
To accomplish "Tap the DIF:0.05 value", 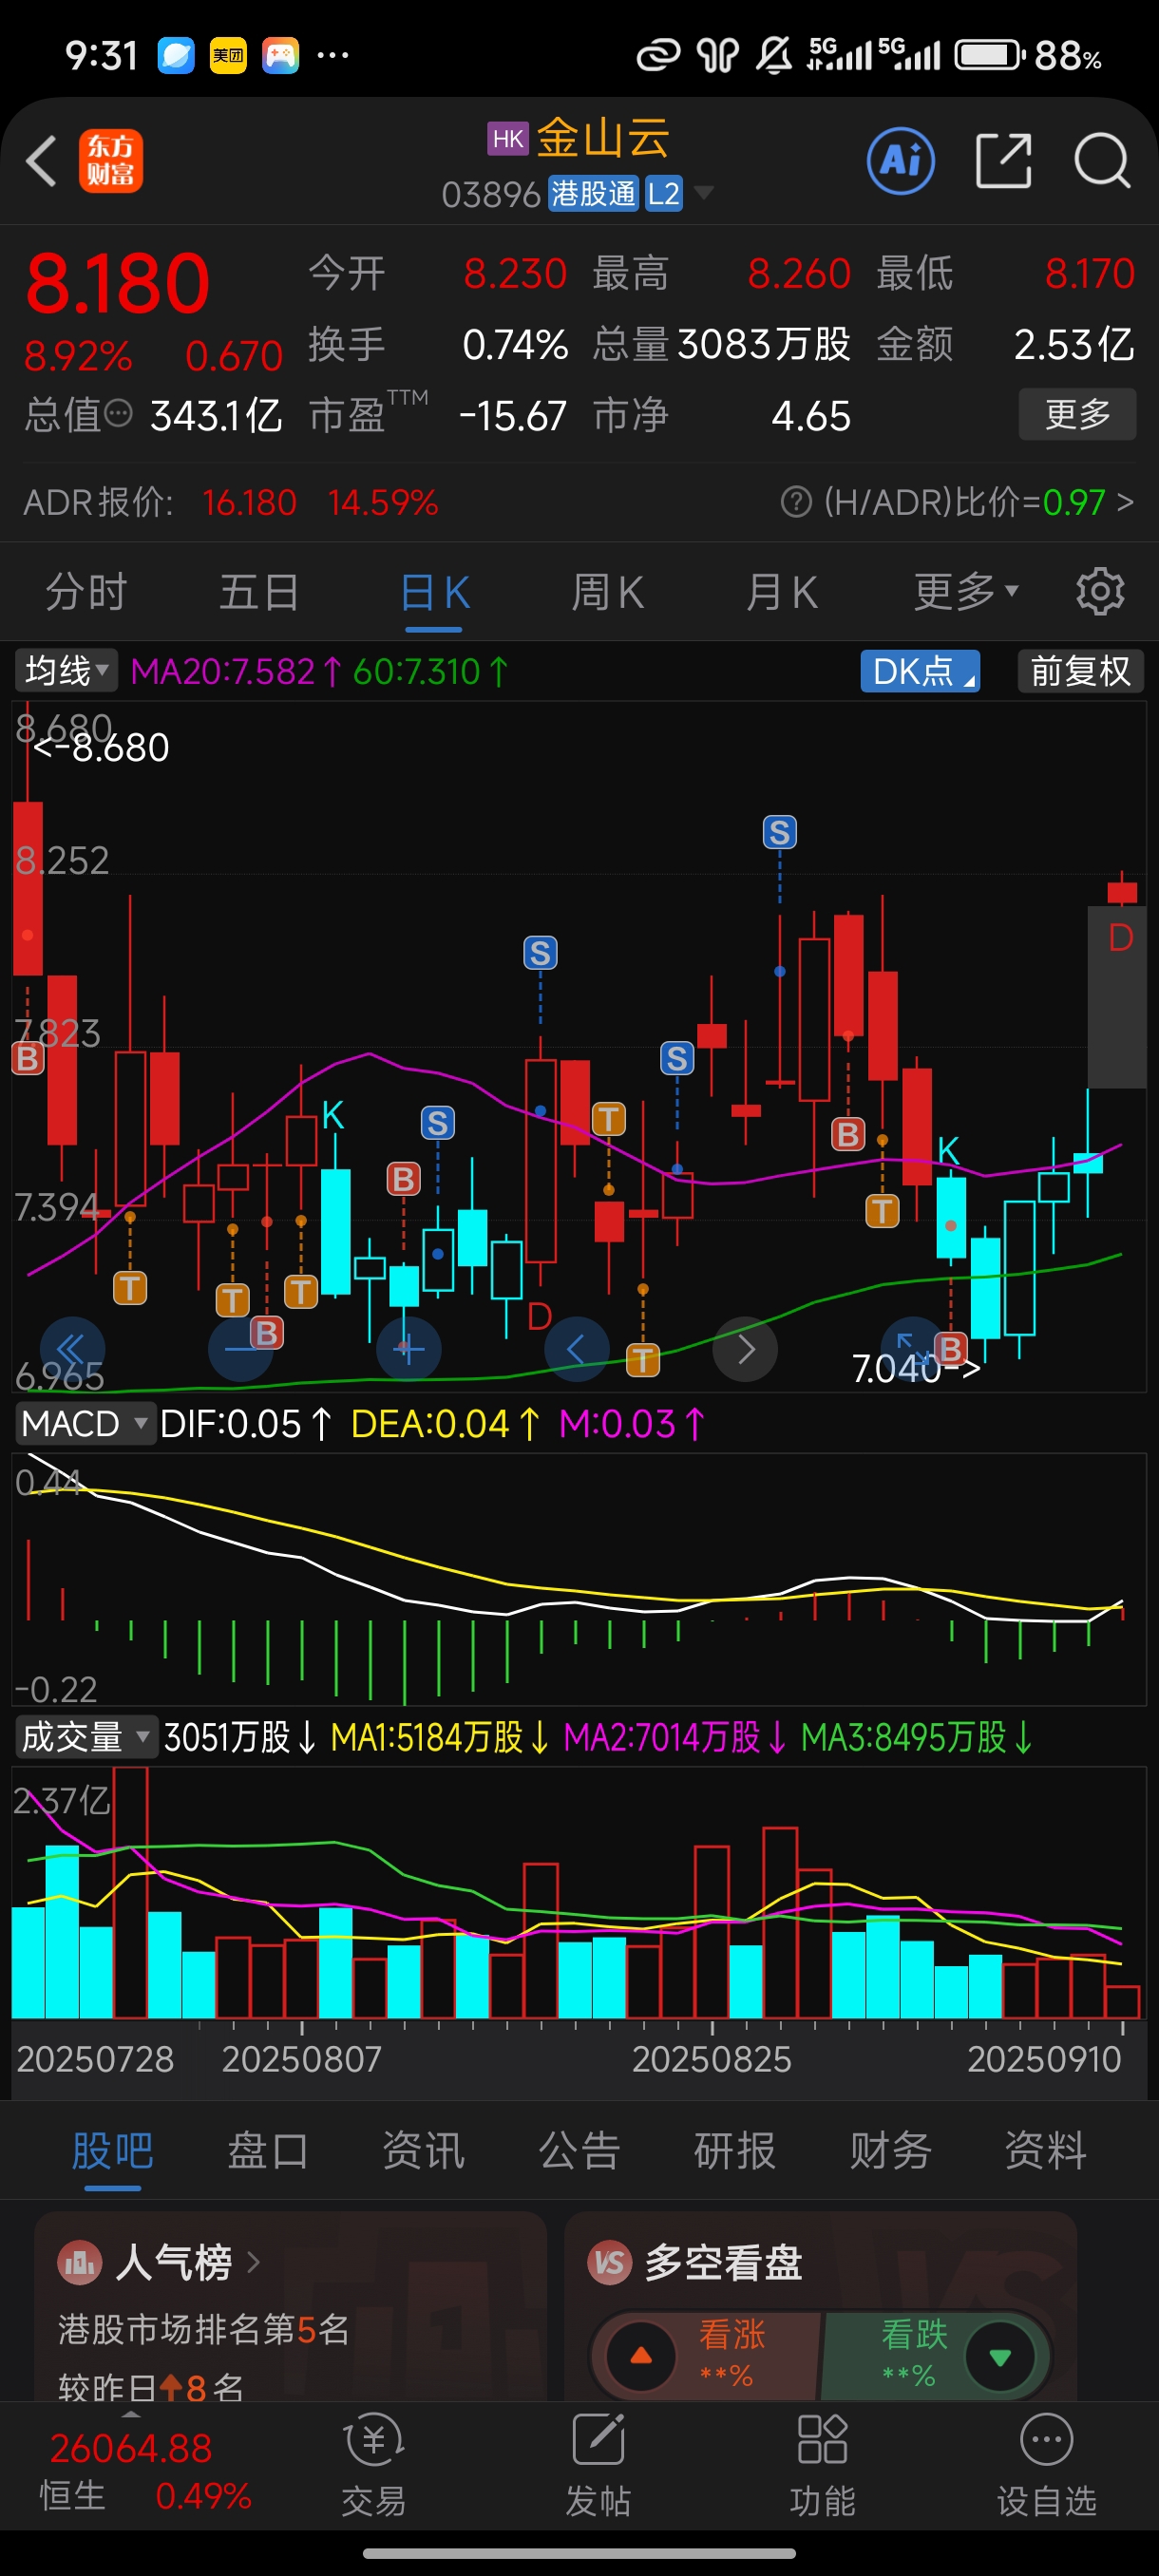I will pos(245,1423).
